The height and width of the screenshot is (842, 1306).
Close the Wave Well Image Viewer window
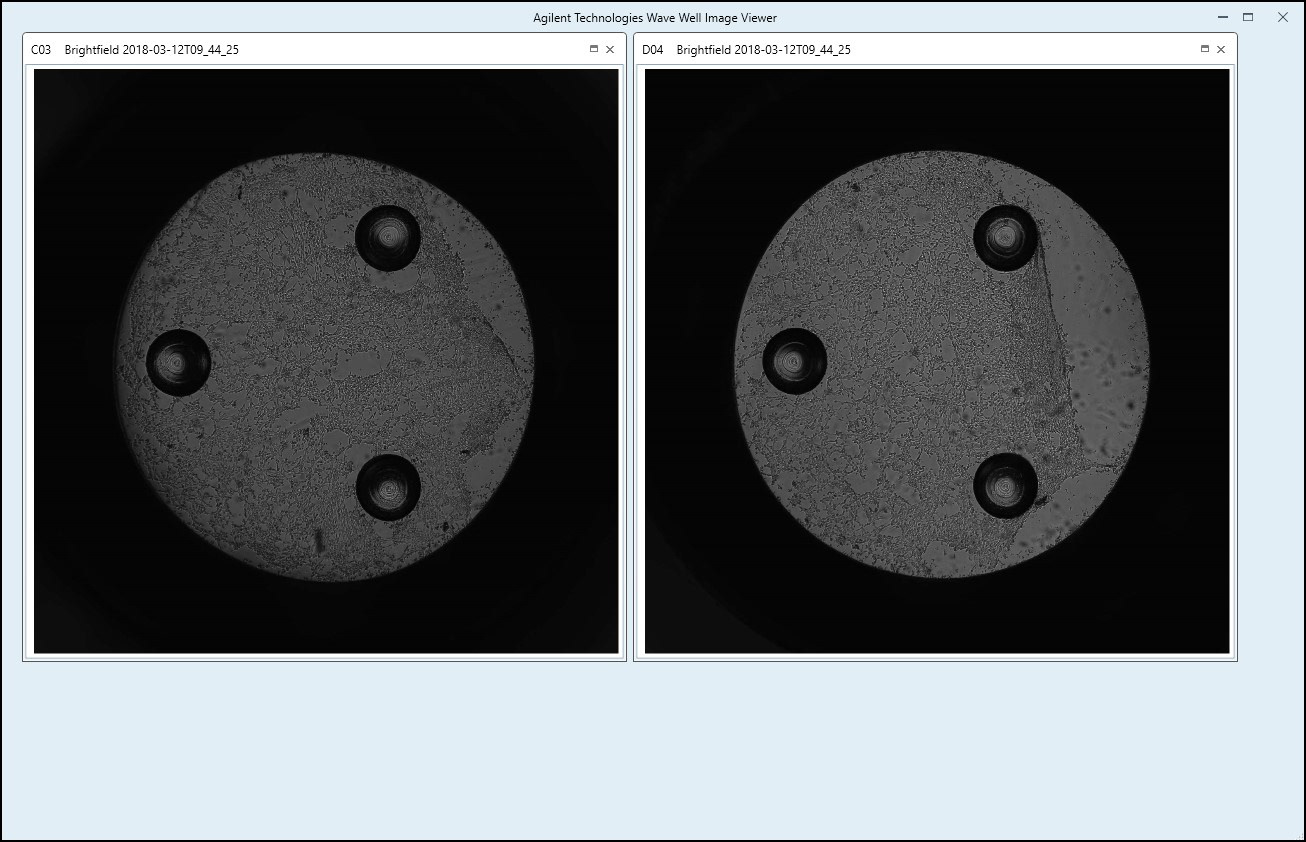pos(1283,17)
